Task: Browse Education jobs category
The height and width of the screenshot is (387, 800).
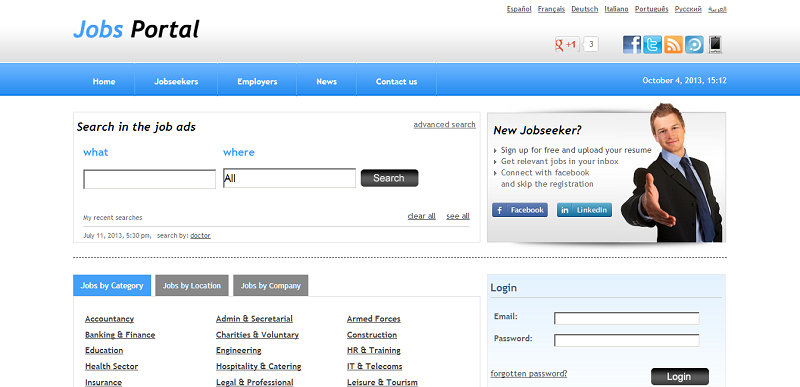Action: pos(104,351)
